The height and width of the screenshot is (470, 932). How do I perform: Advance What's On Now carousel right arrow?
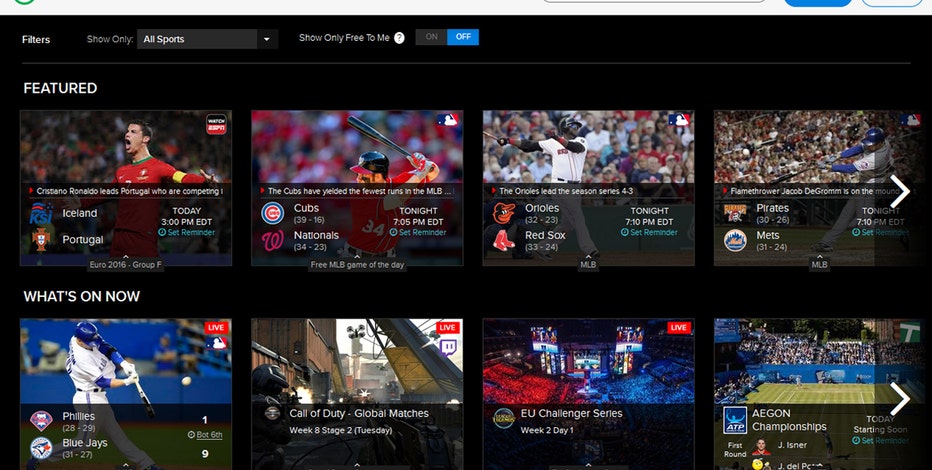[x=900, y=399]
